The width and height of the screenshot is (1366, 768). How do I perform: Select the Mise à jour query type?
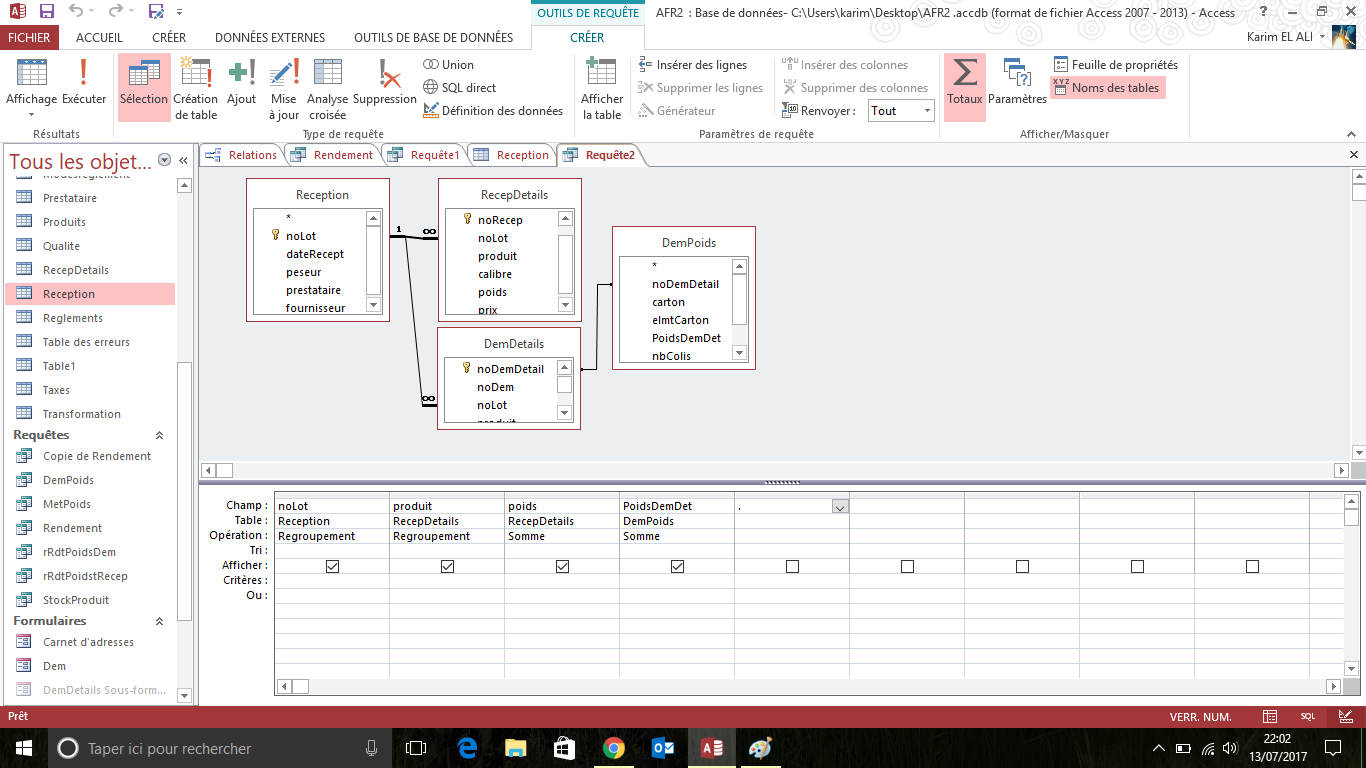284,88
